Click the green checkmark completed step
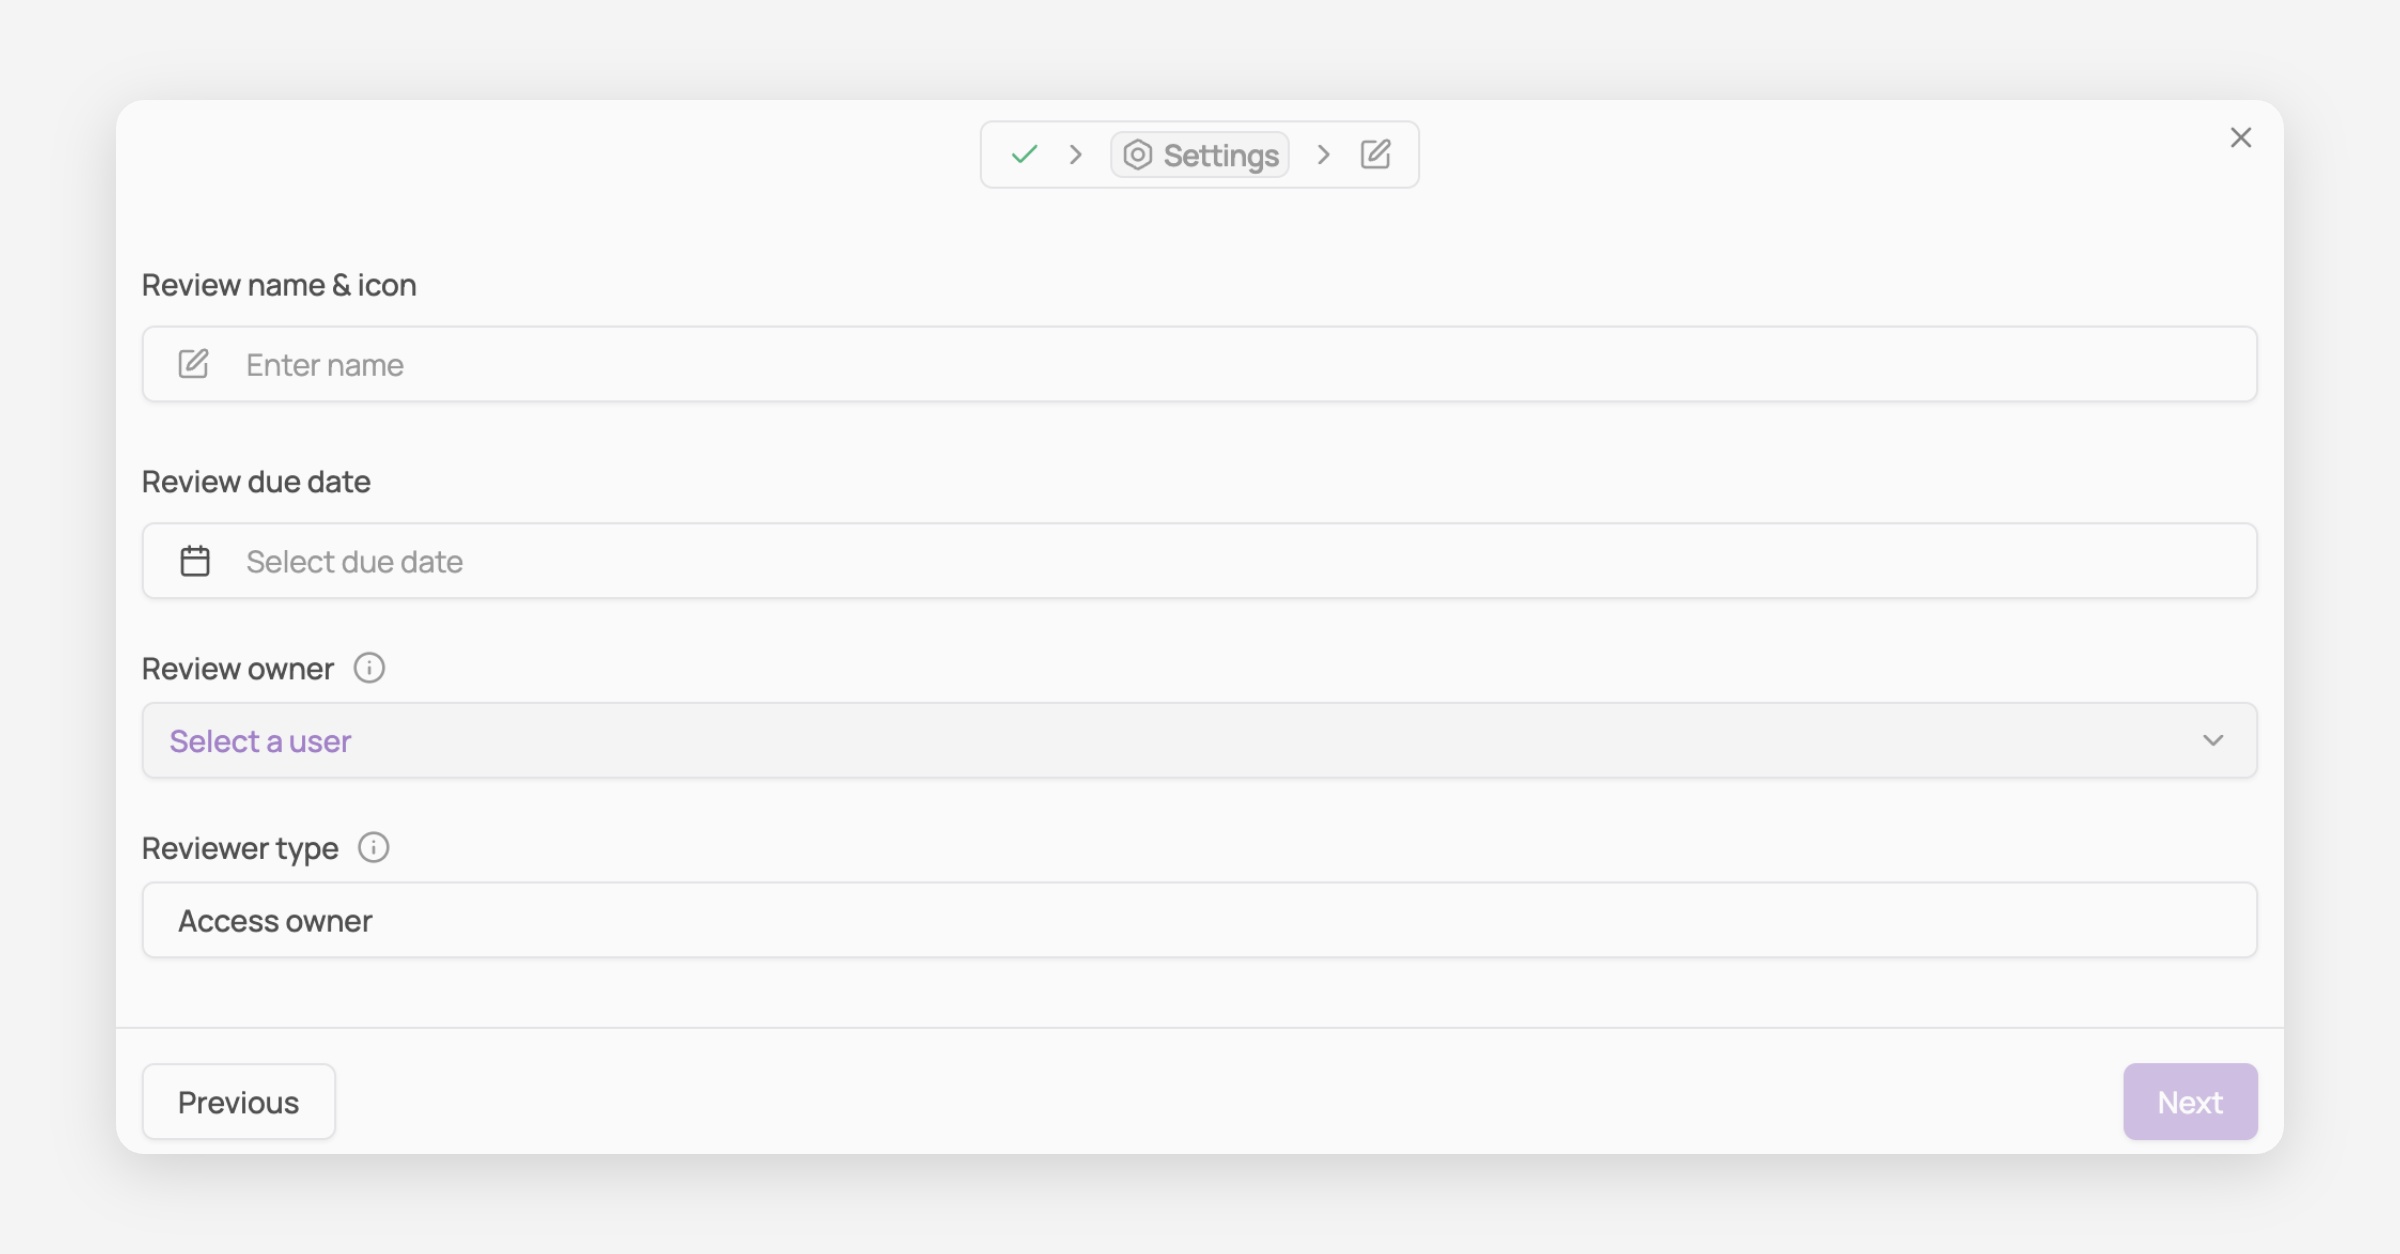The image size is (2400, 1254). point(1024,155)
